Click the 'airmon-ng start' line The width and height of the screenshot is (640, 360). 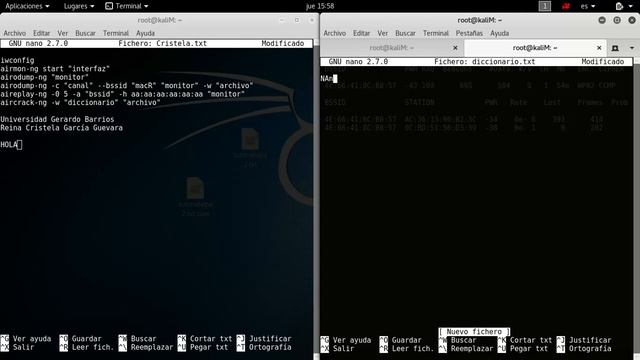click(55, 69)
